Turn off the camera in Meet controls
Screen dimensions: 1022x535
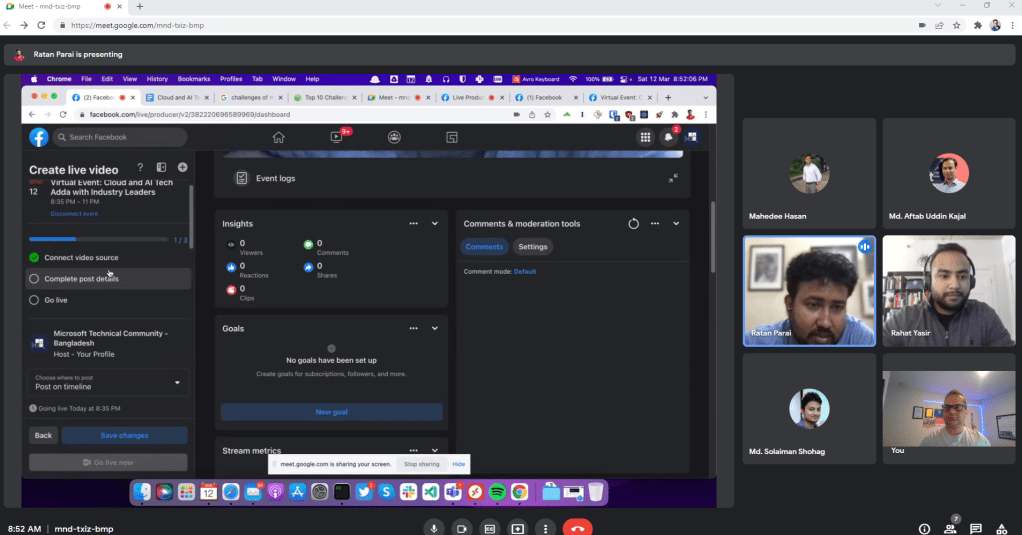click(x=461, y=527)
